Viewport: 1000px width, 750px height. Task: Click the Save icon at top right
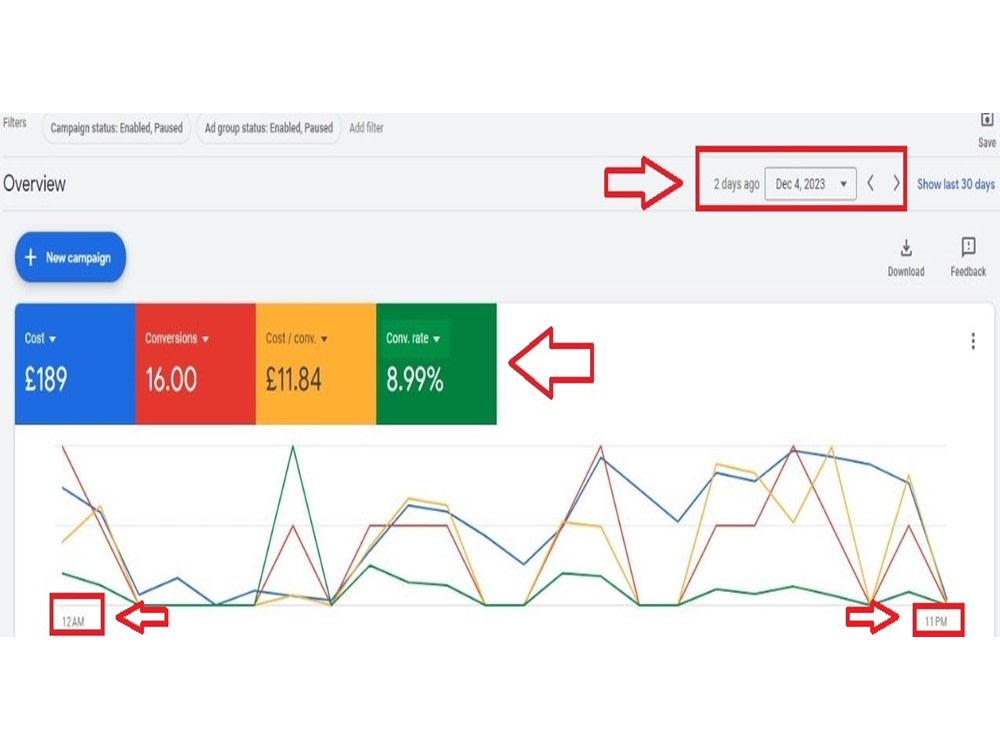pyautogui.click(x=987, y=120)
